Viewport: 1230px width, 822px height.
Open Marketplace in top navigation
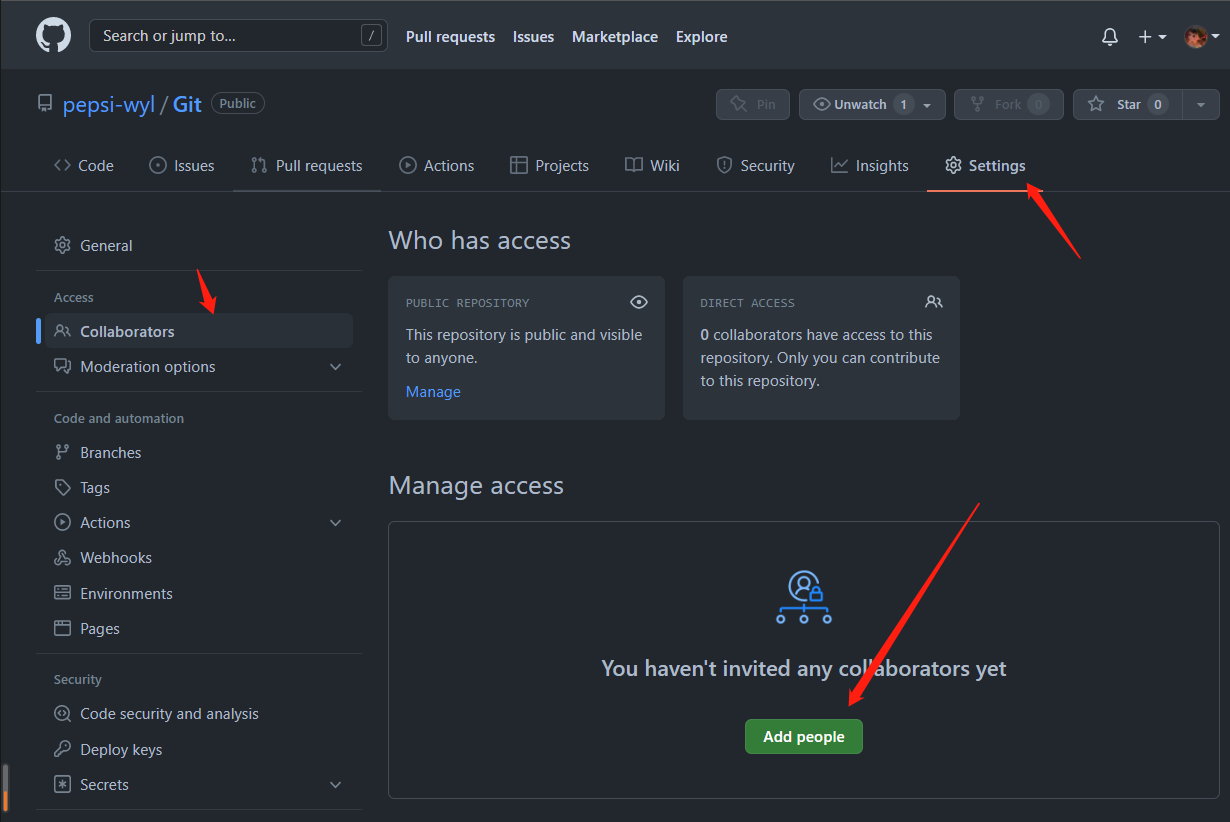[x=615, y=37]
